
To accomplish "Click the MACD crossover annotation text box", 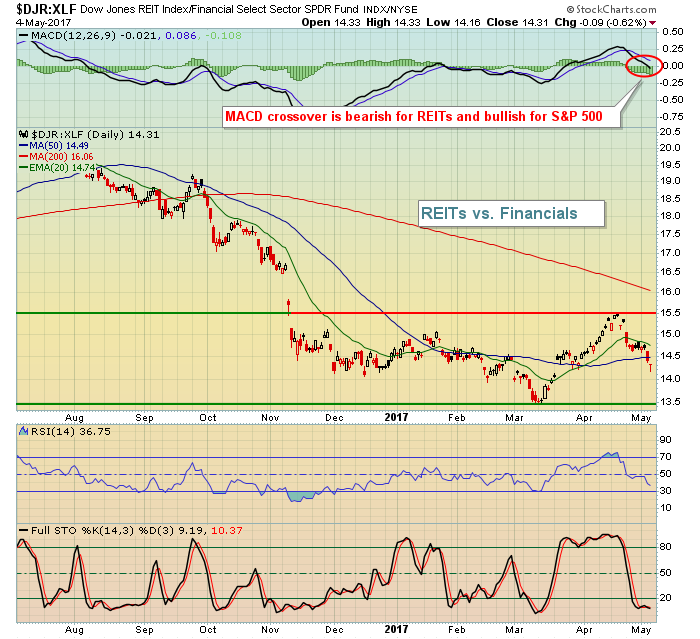I will (421, 117).
